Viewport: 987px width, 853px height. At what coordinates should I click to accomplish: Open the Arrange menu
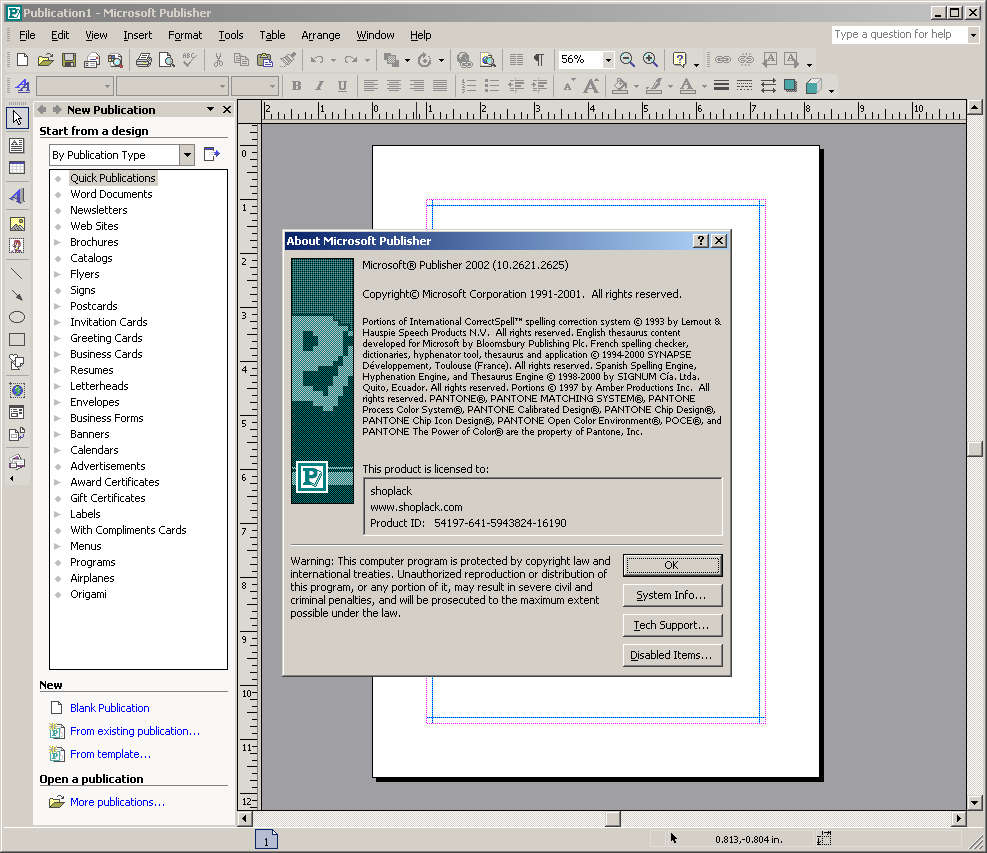click(x=320, y=35)
